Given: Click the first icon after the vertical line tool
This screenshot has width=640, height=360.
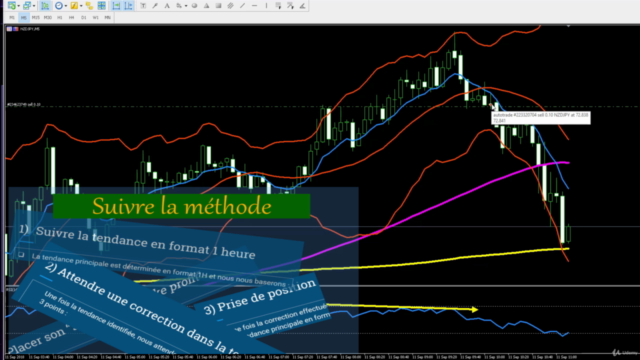Looking at the screenshot, I should click(x=278, y=6).
